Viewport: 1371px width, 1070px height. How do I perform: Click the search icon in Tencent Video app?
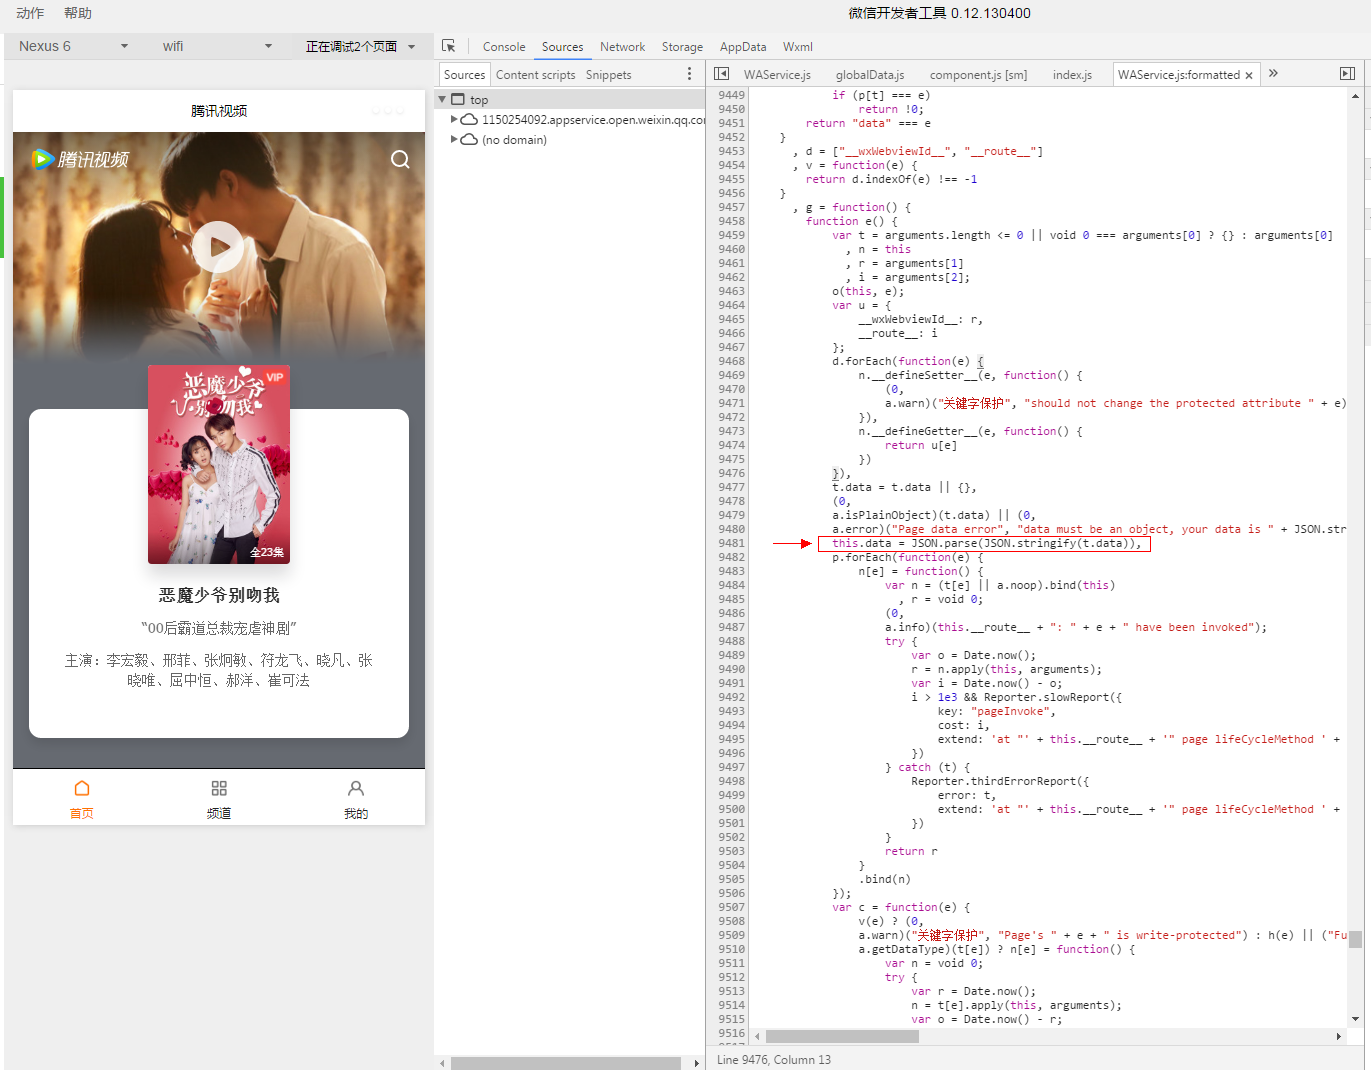pos(400,160)
